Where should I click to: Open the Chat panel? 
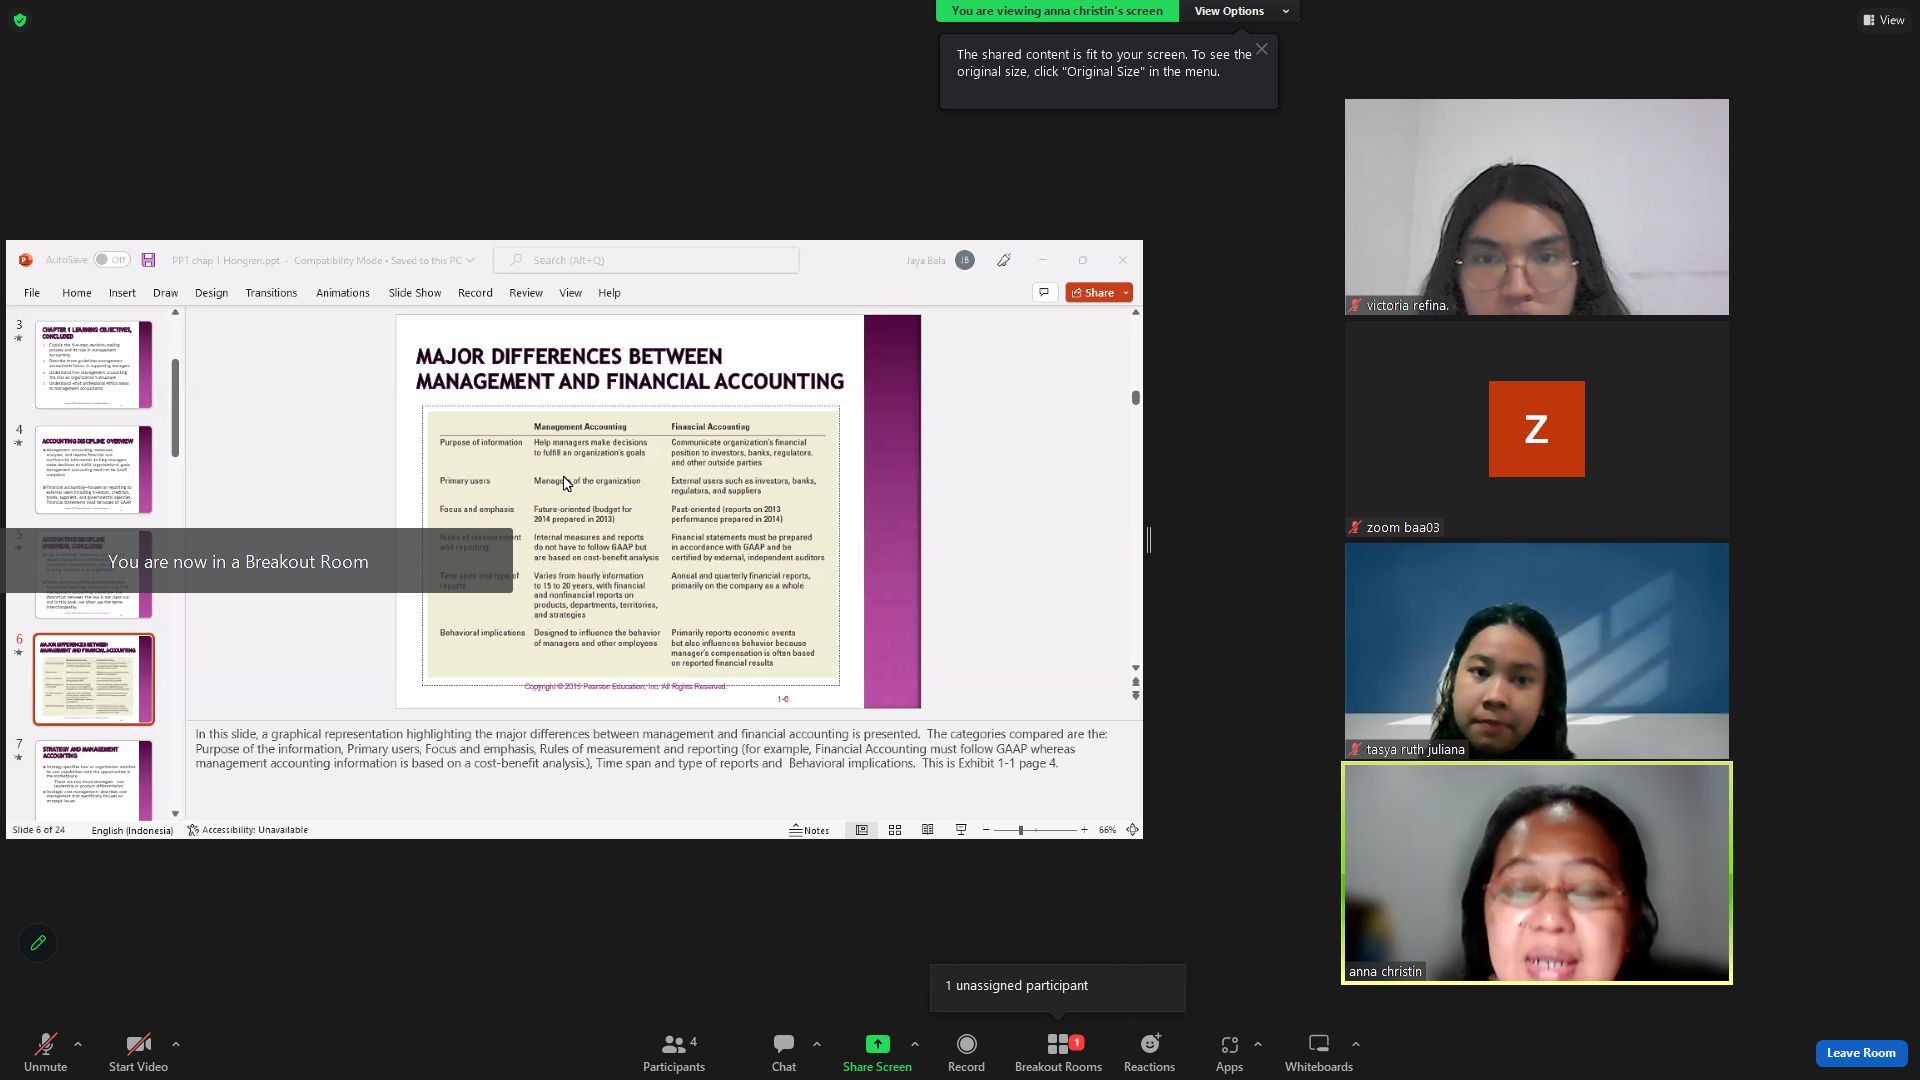tap(784, 1052)
